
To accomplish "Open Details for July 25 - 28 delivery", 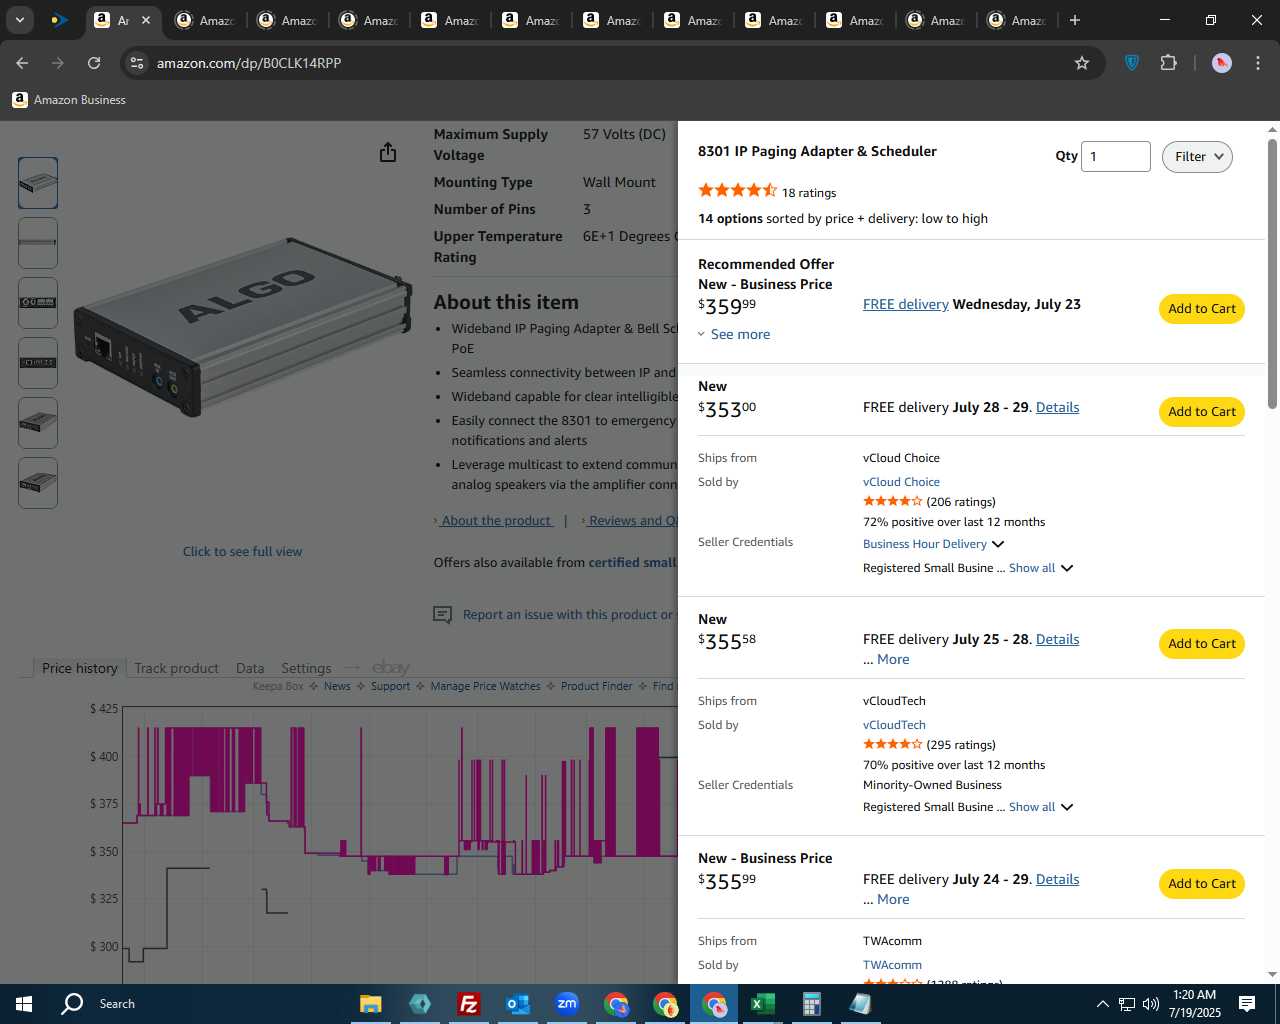I will coord(1057,639).
